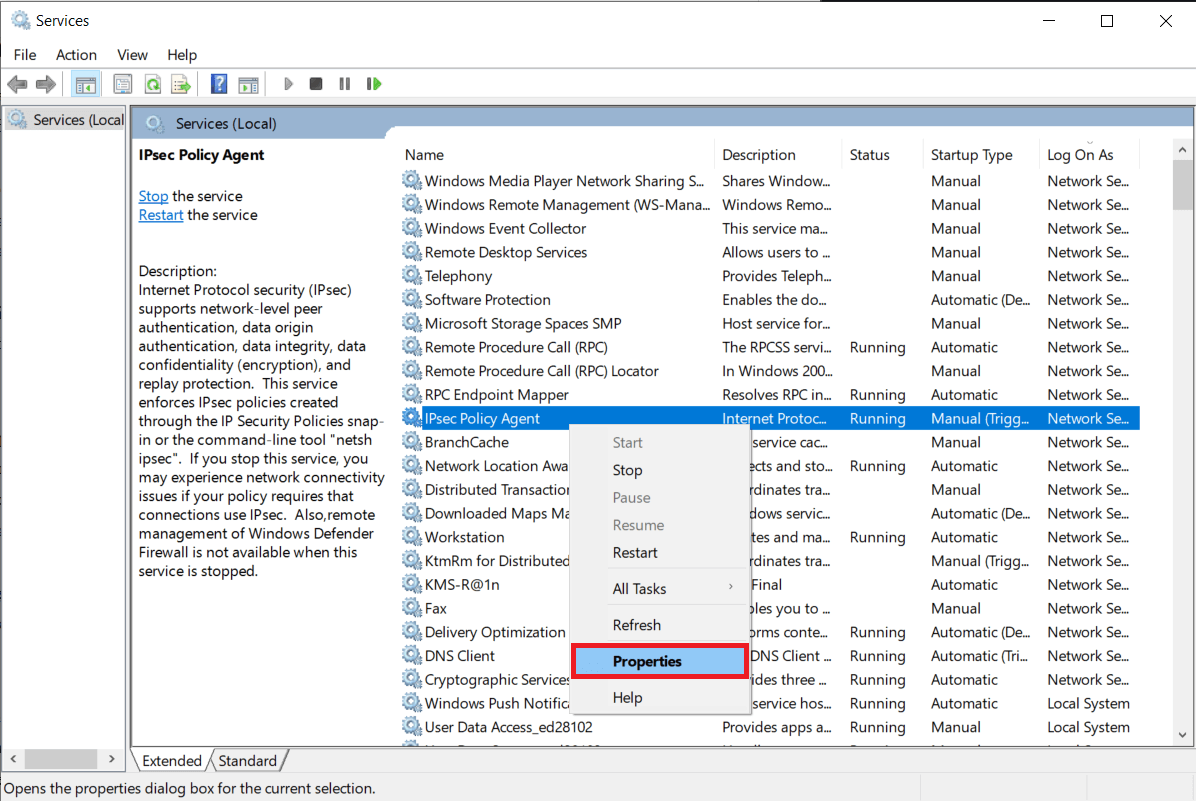Open Properties dialog via the toolbar icon
The height and width of the screenshot is (801, 1196).
pos(122,83)
